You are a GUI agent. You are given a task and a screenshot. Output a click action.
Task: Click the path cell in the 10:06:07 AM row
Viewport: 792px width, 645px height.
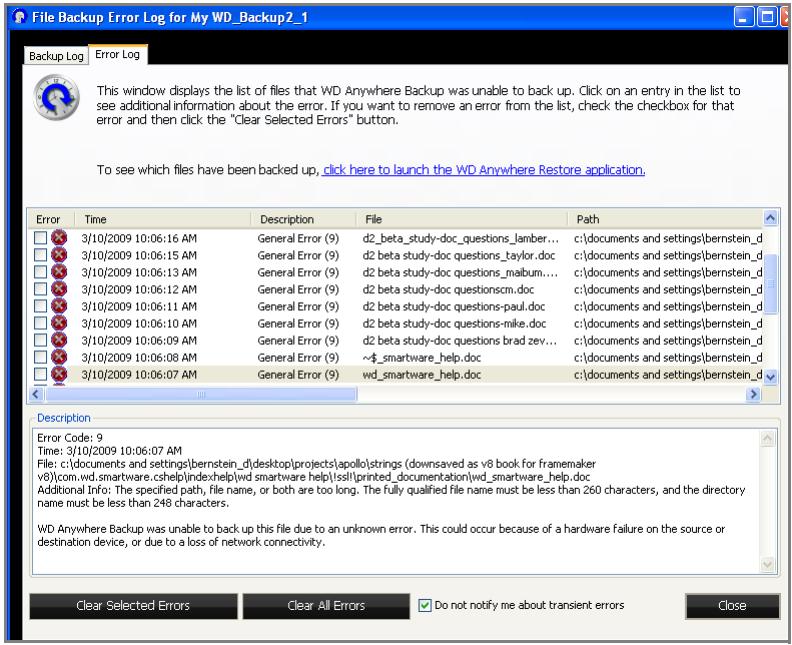pos(668,374)
